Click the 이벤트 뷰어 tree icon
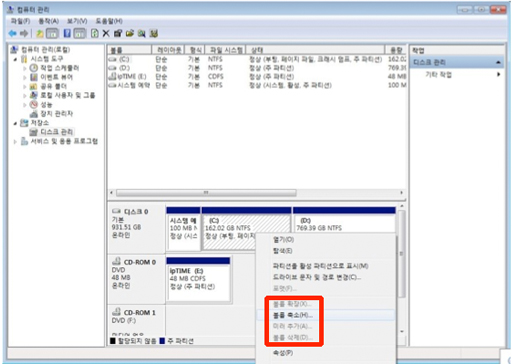Viewport: 514px width, 364px height. point(34,77)
